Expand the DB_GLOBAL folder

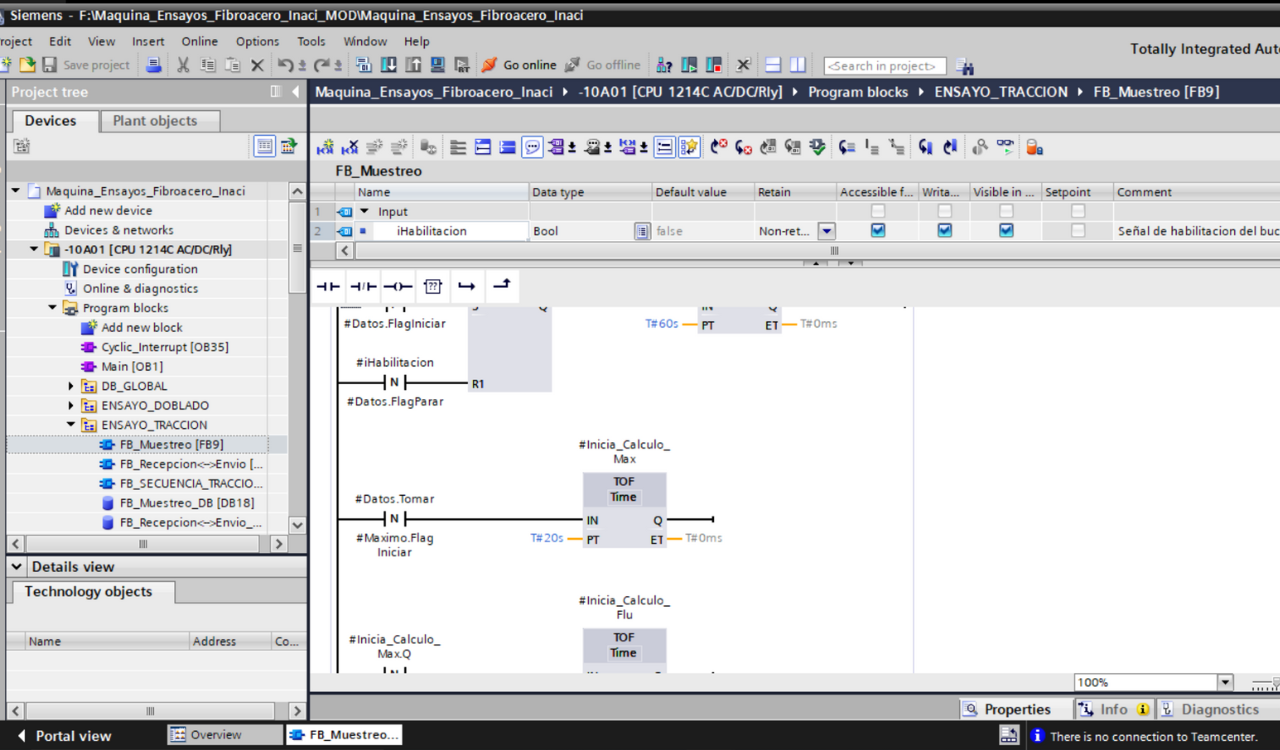click(x=71, y=386)
